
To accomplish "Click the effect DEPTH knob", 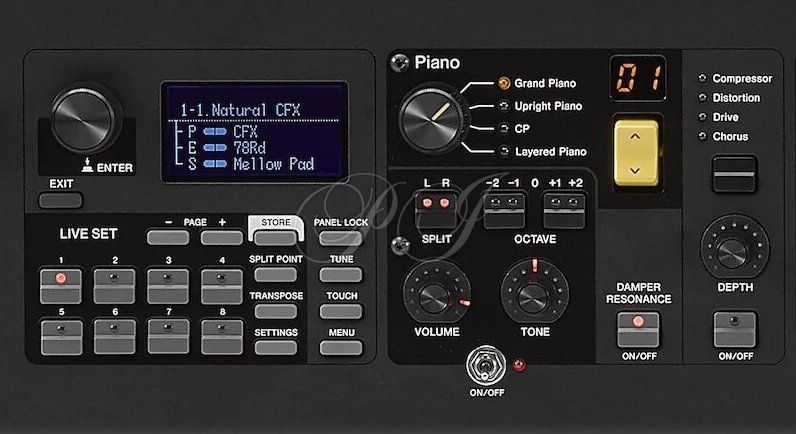I will click(x=735, y=248).
